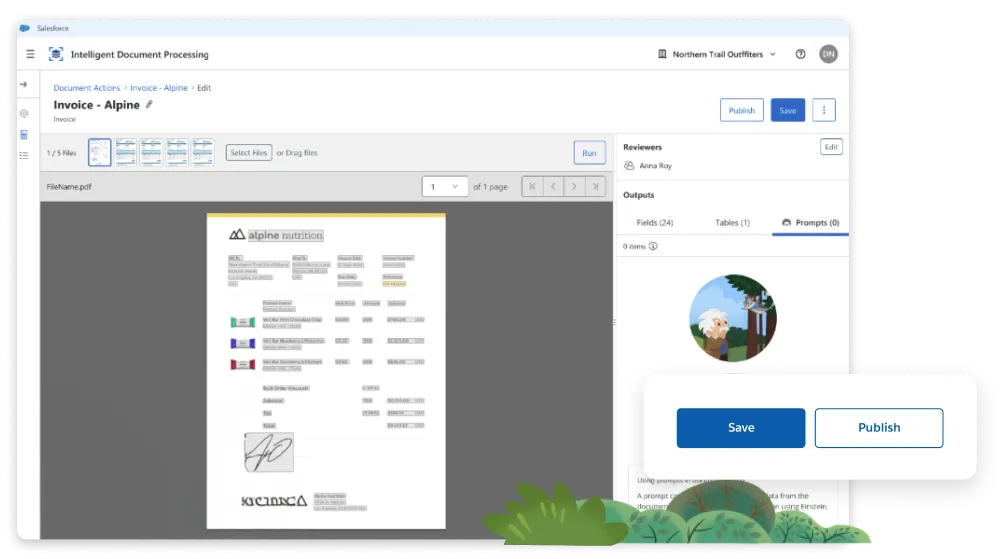This screenshot has width=1001, height=559.
Task: Jump to last page arrow
Action: (x=596, y=187)
